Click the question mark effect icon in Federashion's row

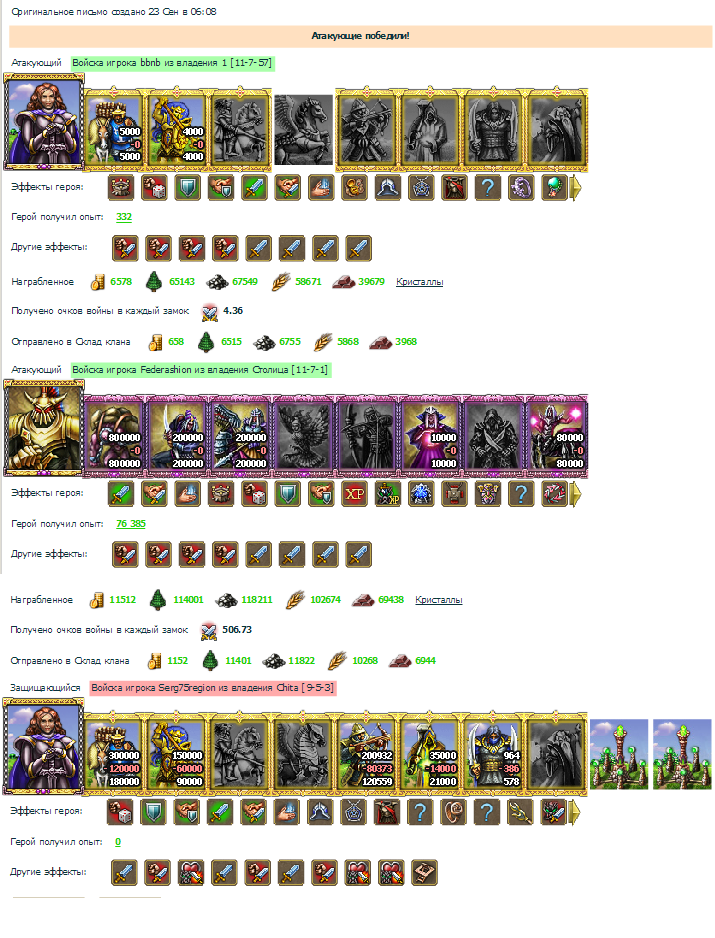521,494
